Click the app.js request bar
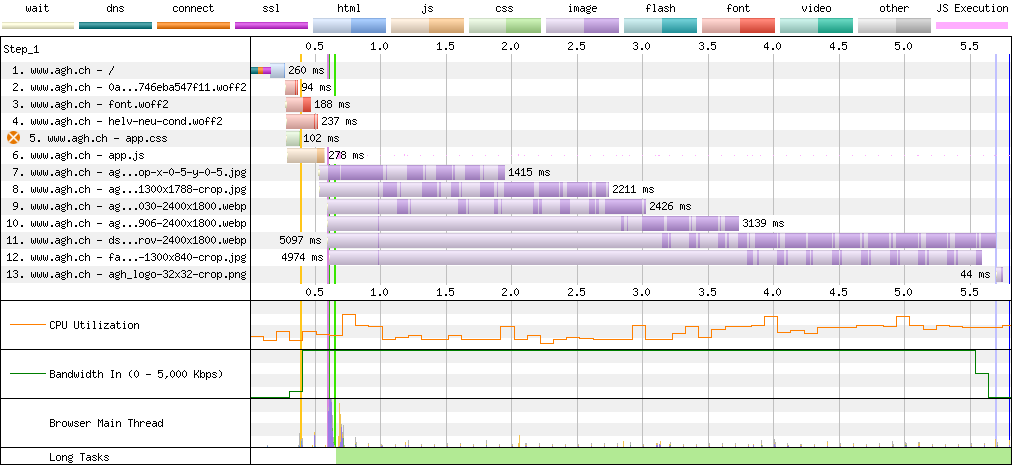The height and width of the screenshot is (465, 1012). point(306,156)
